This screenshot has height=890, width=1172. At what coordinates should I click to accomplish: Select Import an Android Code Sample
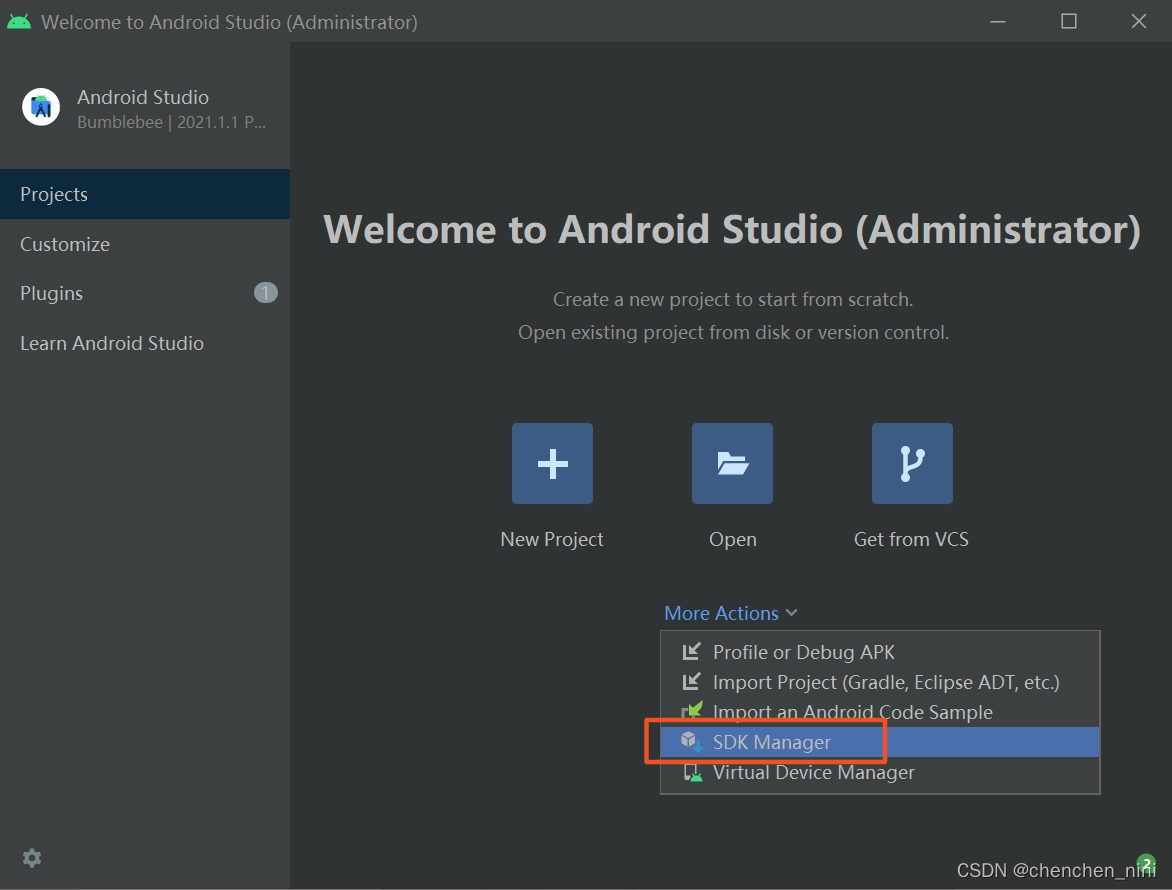pos(880,711)
